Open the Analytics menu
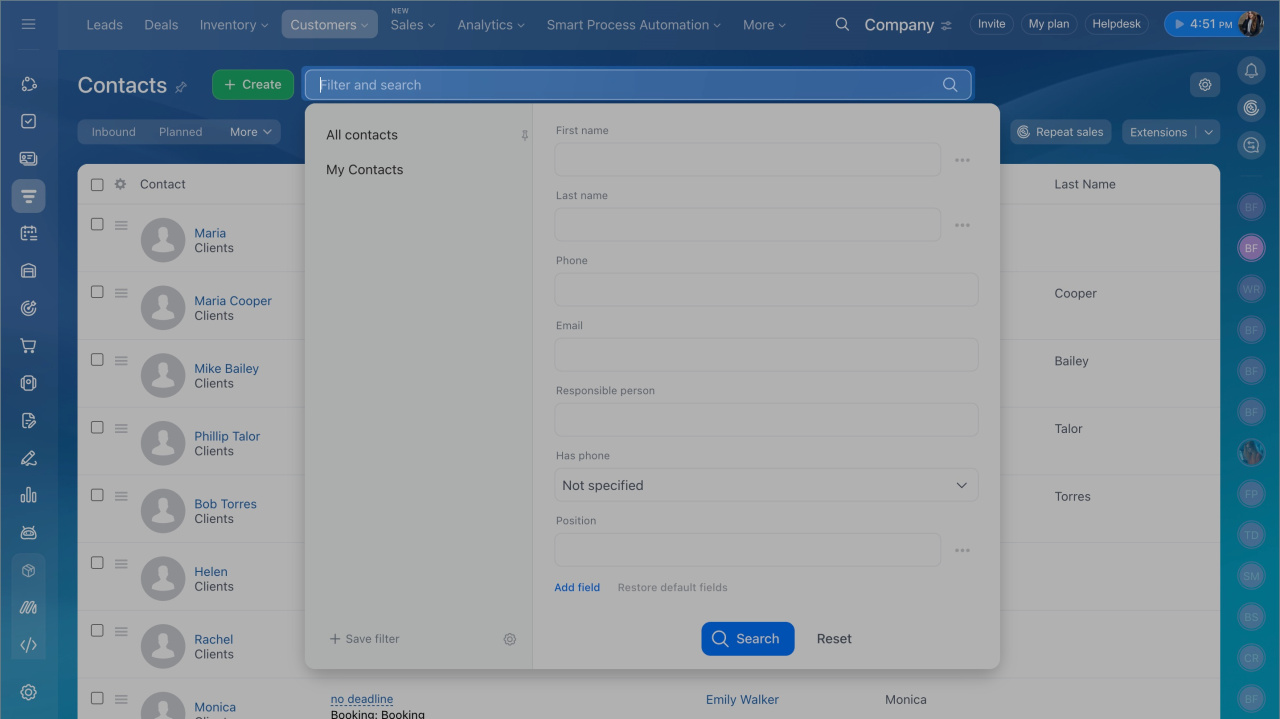This screenshot has height=719, width=1280. pos(491,25)
